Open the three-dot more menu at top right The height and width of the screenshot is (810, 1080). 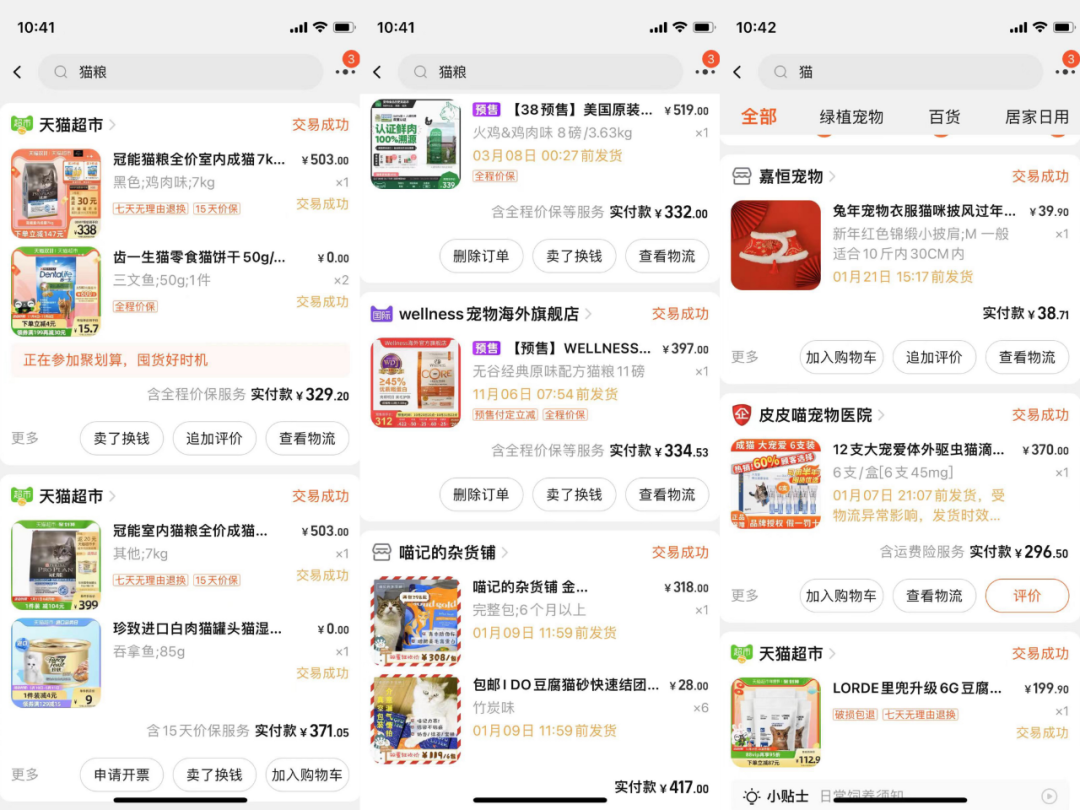tap(345, 72)
